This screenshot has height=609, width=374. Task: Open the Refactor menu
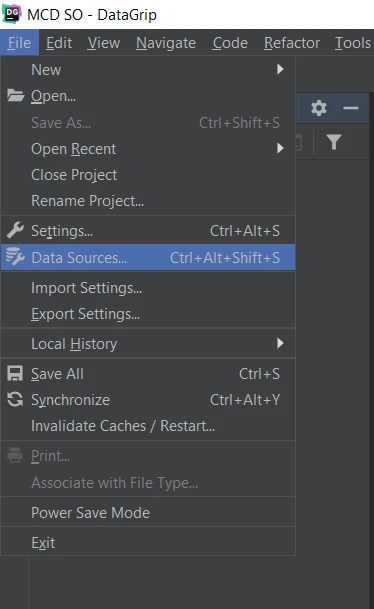coord(292,43)
